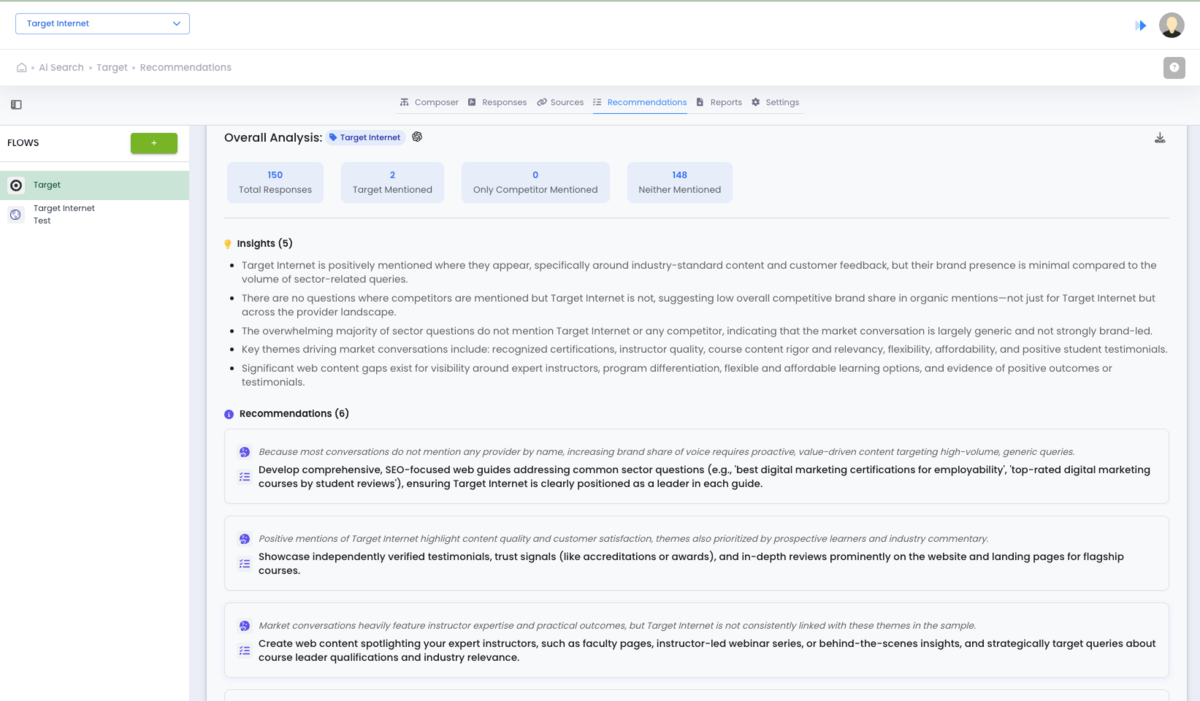
Task: Select the Target Internet Test flow
Action: coord(94,215)
